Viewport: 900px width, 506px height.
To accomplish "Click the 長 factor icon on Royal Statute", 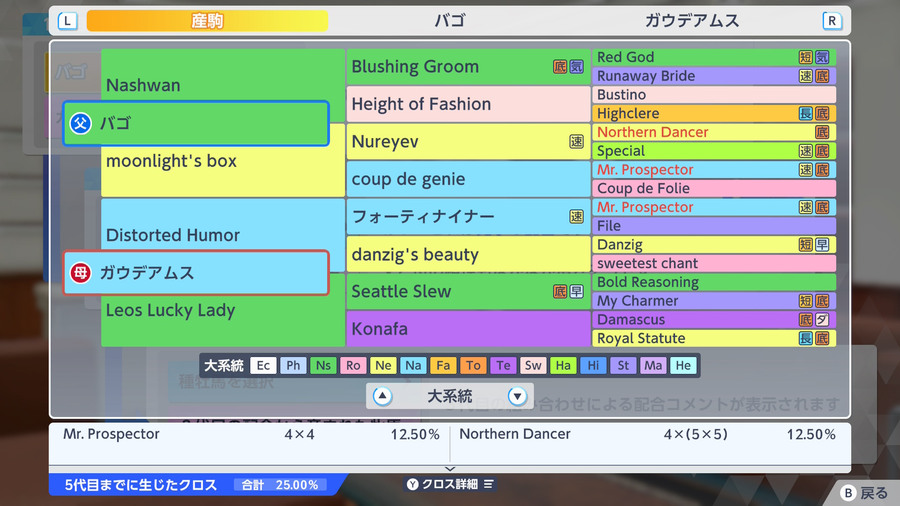I will coord(806,338).
